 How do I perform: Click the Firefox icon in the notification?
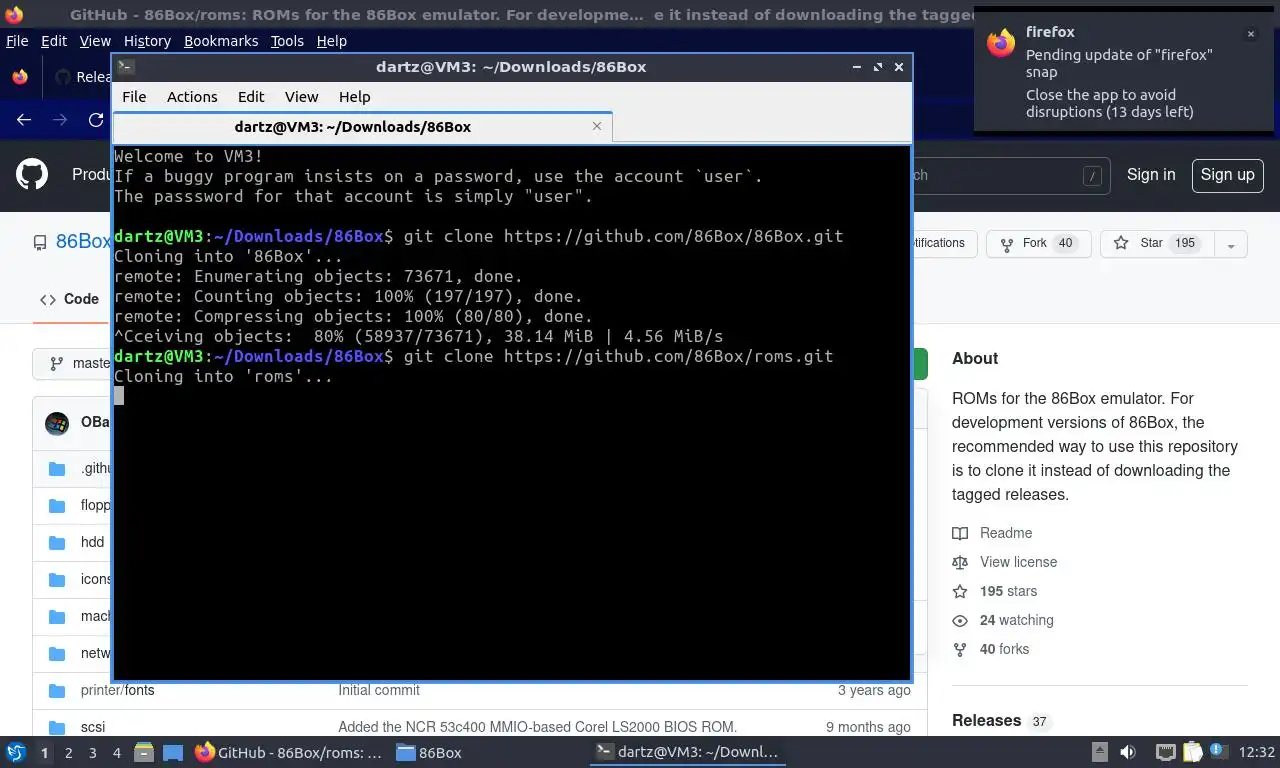click(x=1001, y=43)
